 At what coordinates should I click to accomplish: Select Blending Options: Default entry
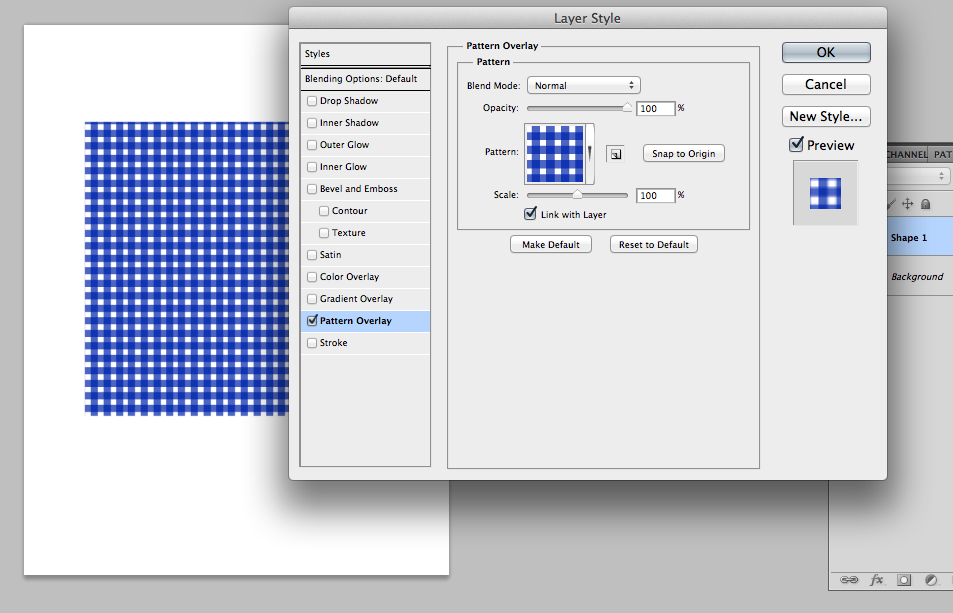click(x=365, y=79)
